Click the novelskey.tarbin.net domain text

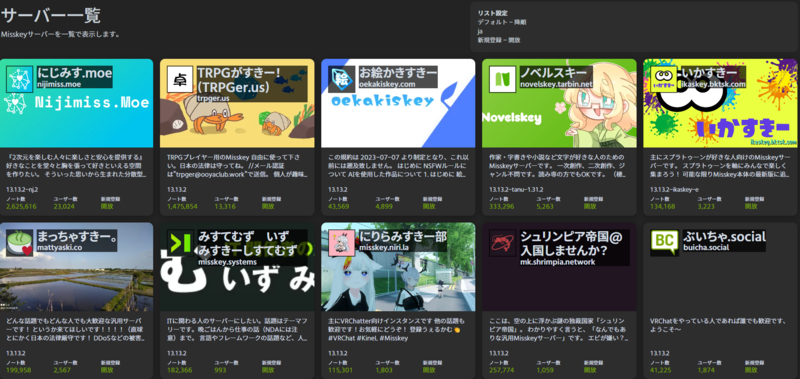coord(556,84)
